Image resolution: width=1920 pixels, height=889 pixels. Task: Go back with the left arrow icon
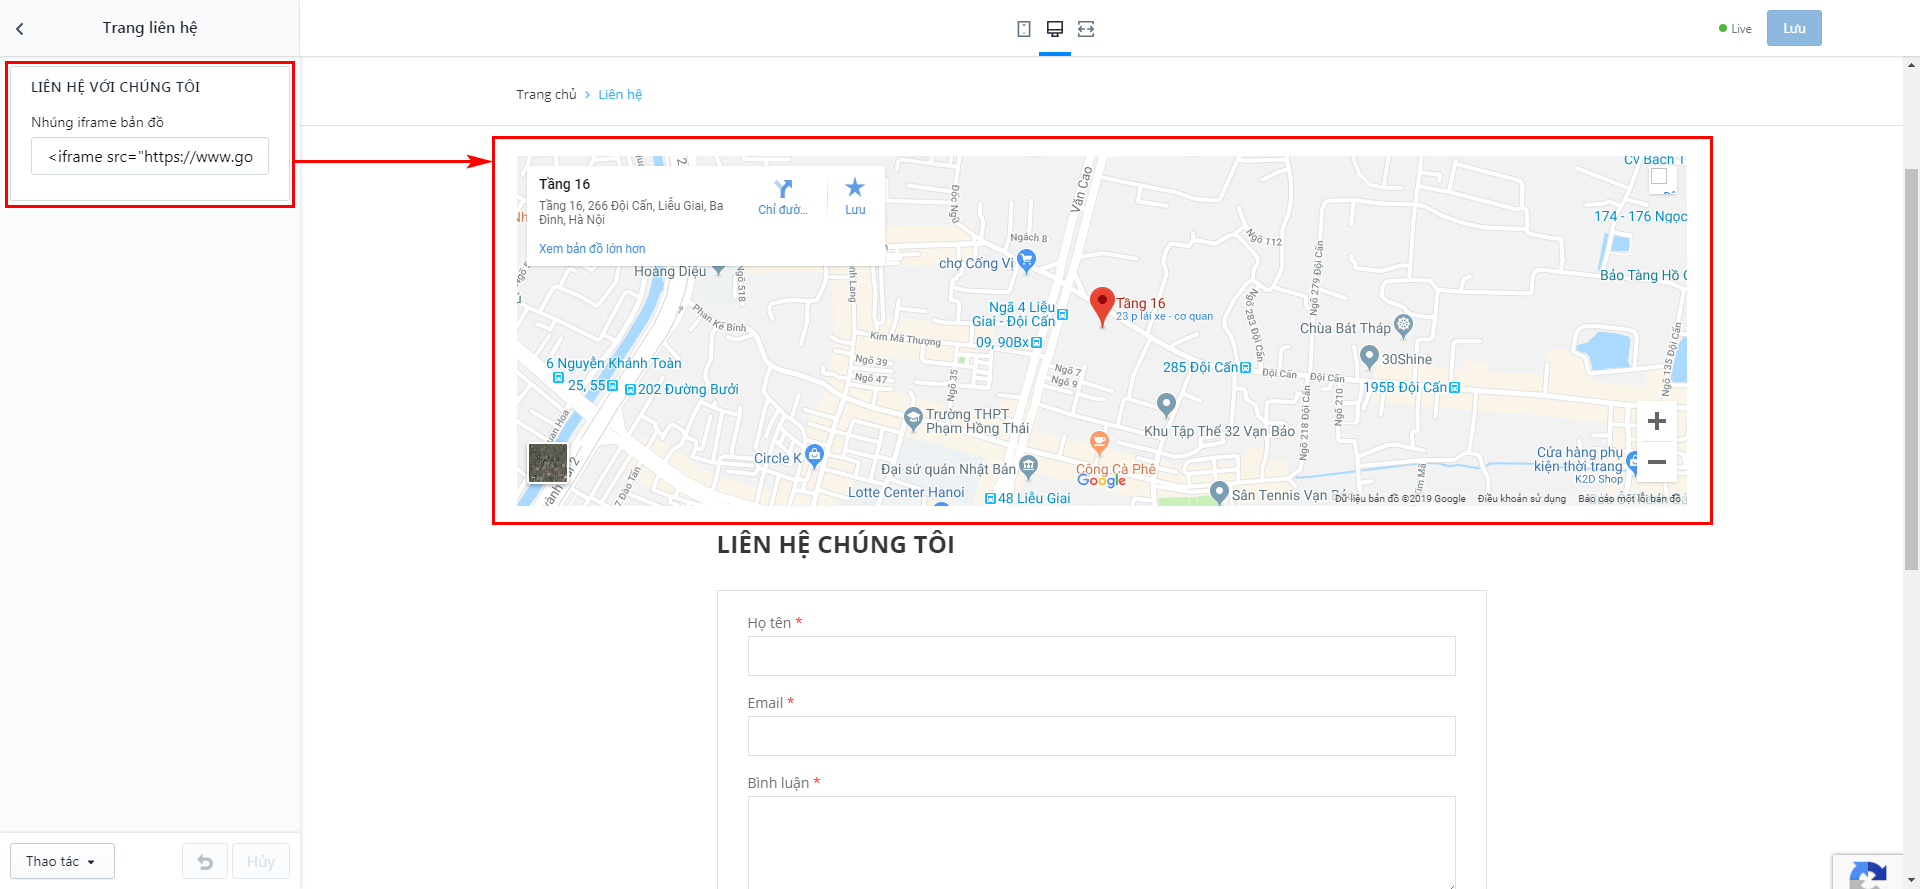point(20,29)
